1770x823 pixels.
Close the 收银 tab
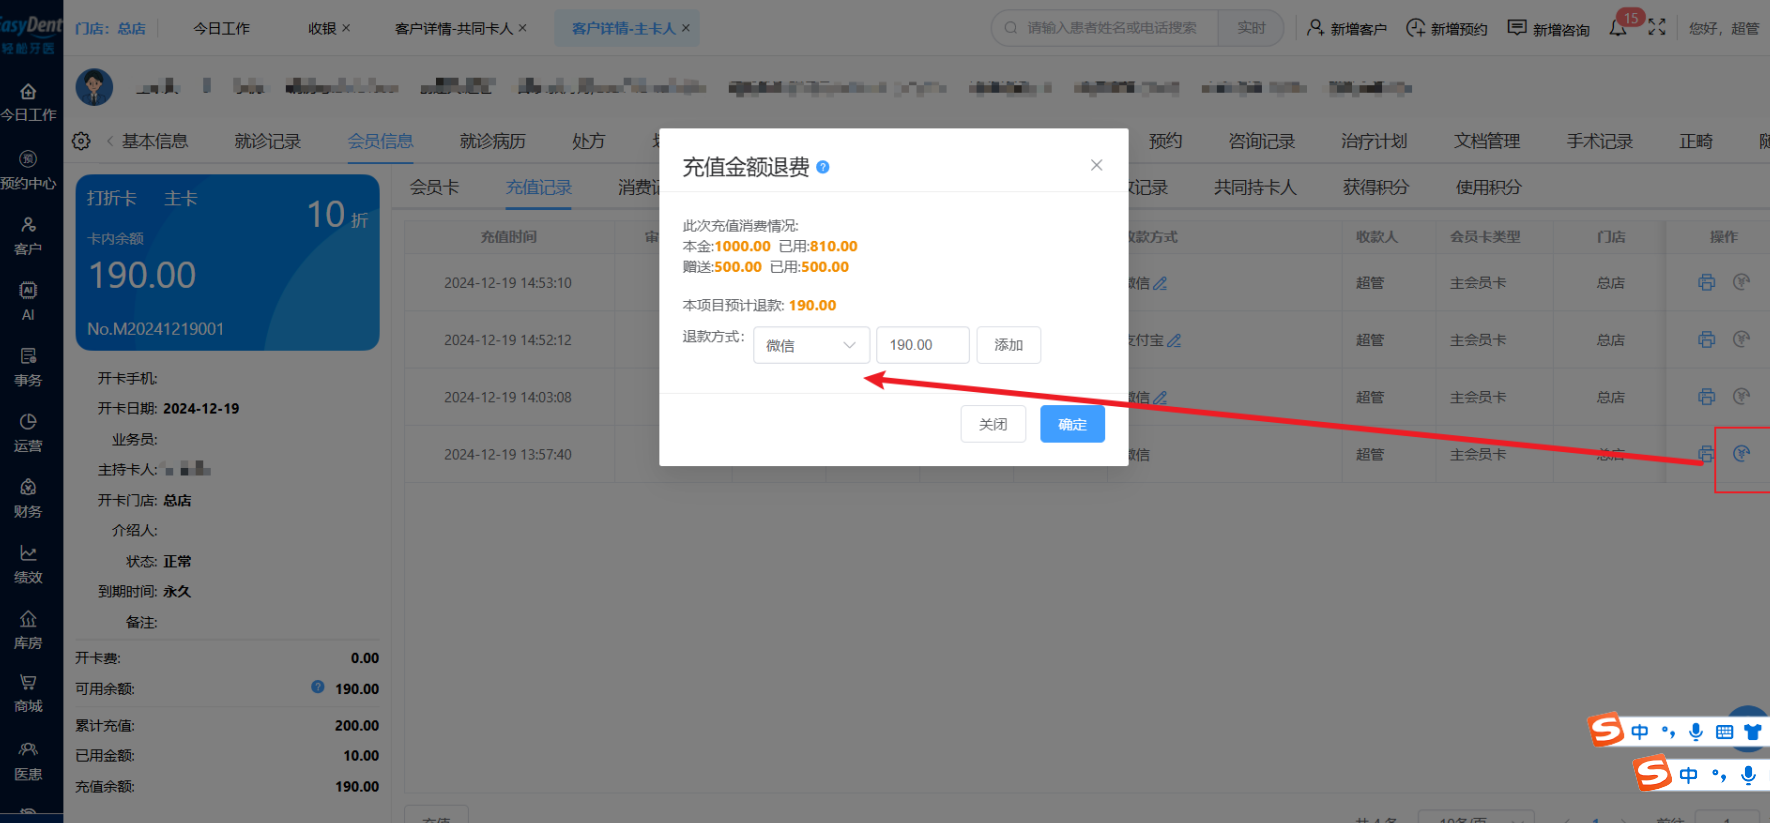[x=346, y=28]
